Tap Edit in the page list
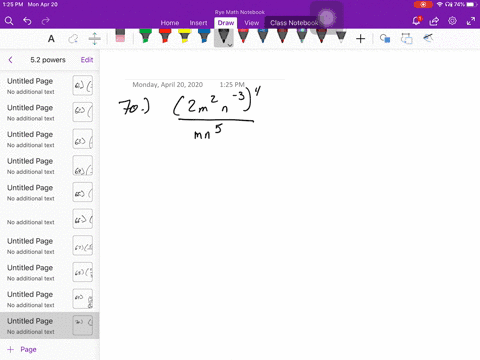Image resolution: width=480 pixels, height=360 pixels. pyautogui.click(x=87, y=60)
